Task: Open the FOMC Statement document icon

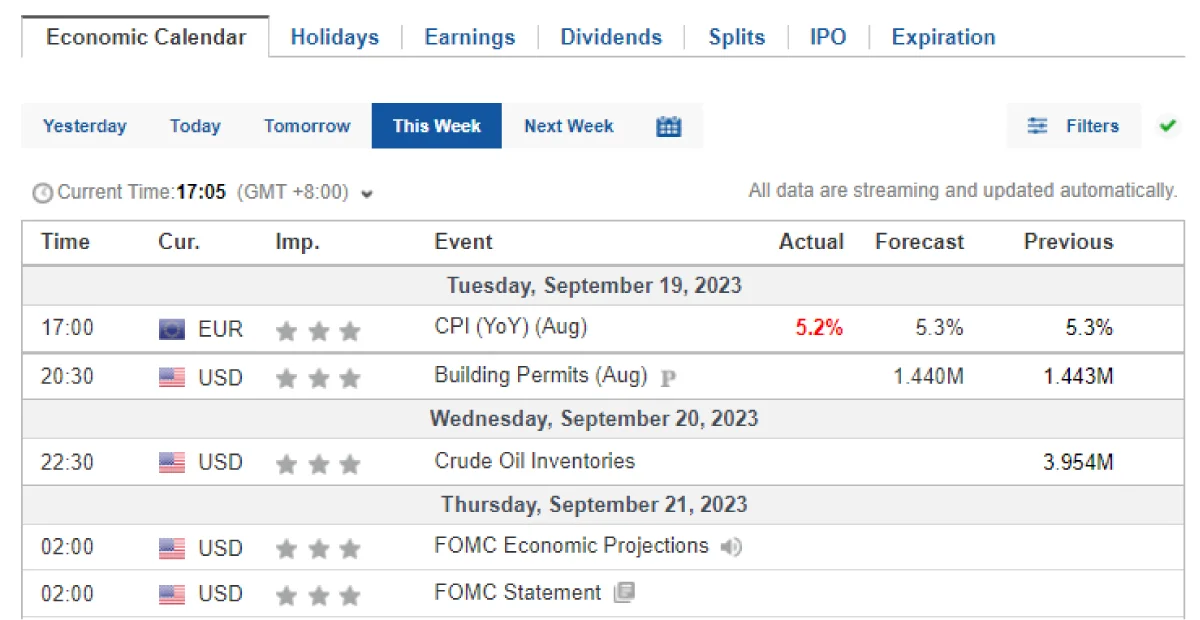Action: (x=625, y=592)
